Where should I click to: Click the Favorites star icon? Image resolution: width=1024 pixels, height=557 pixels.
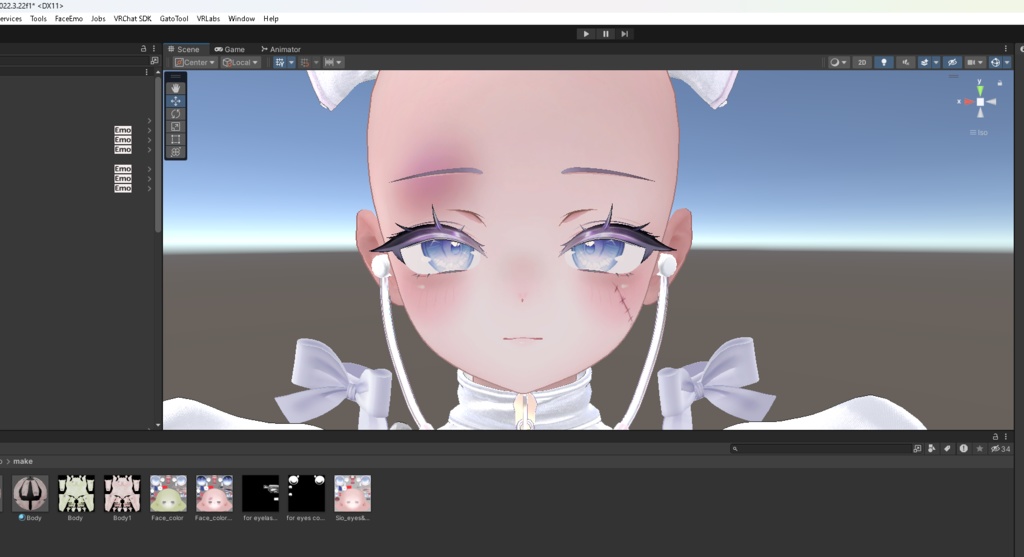979,449
